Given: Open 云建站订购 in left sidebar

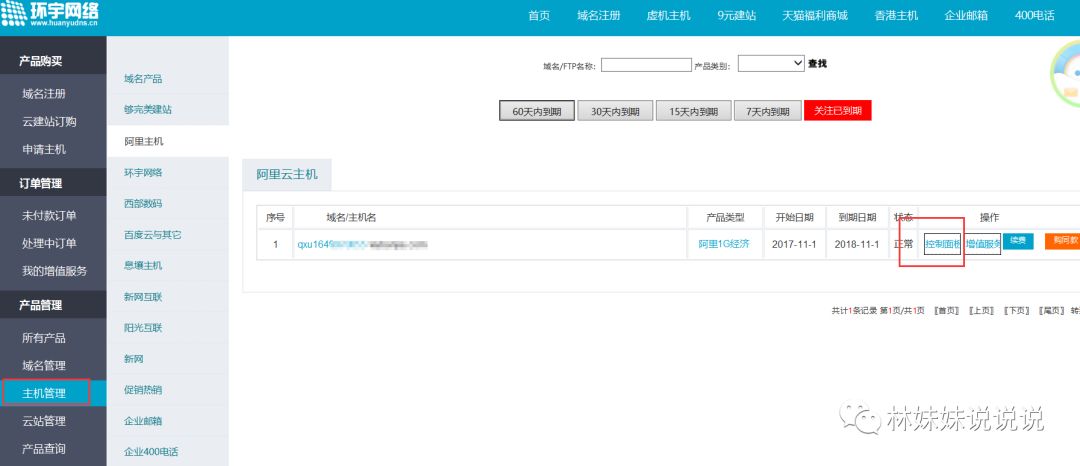Looking at the screenshot, I should pyautogui.click(x=49, y=122).
